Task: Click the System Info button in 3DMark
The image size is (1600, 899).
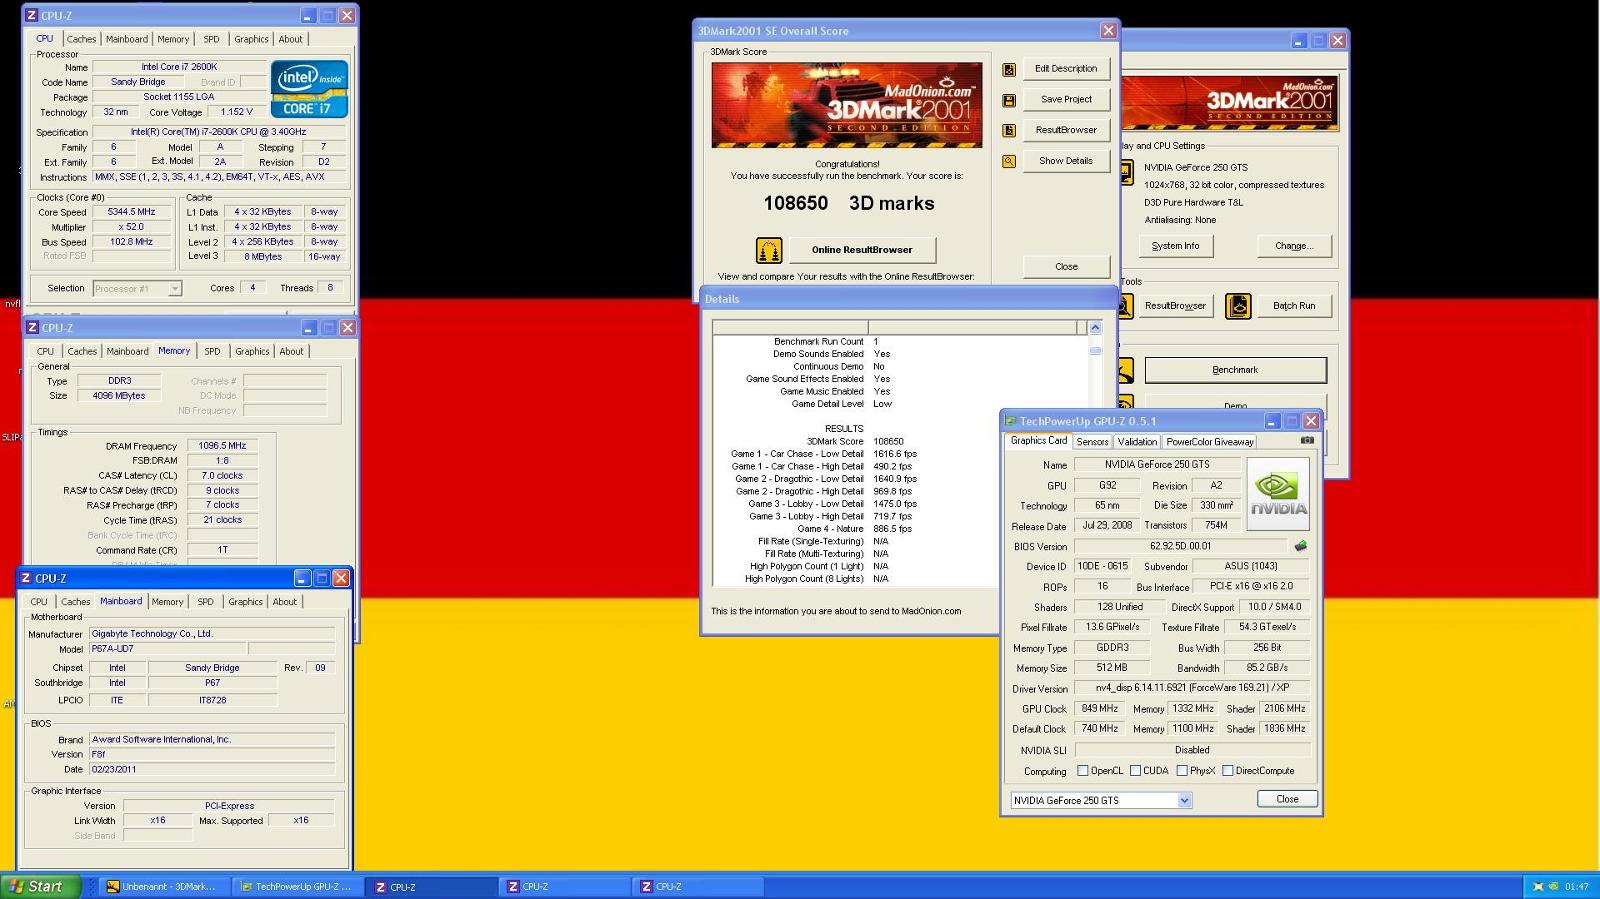Action: click(x=1175, y=246)
